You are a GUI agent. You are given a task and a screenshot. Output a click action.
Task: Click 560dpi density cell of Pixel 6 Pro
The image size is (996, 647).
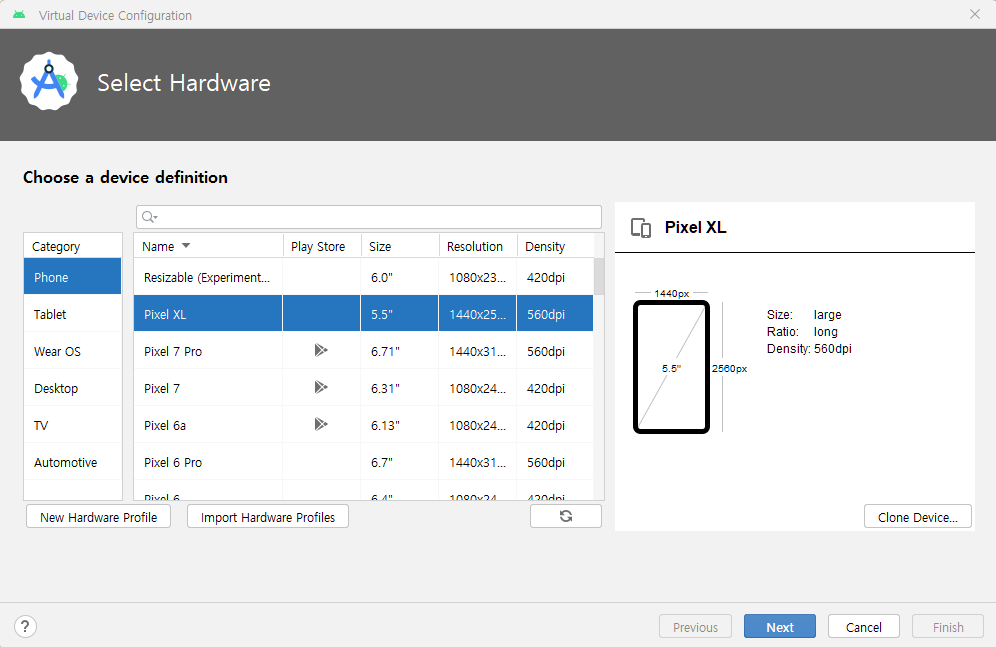[x=555, y=462]
